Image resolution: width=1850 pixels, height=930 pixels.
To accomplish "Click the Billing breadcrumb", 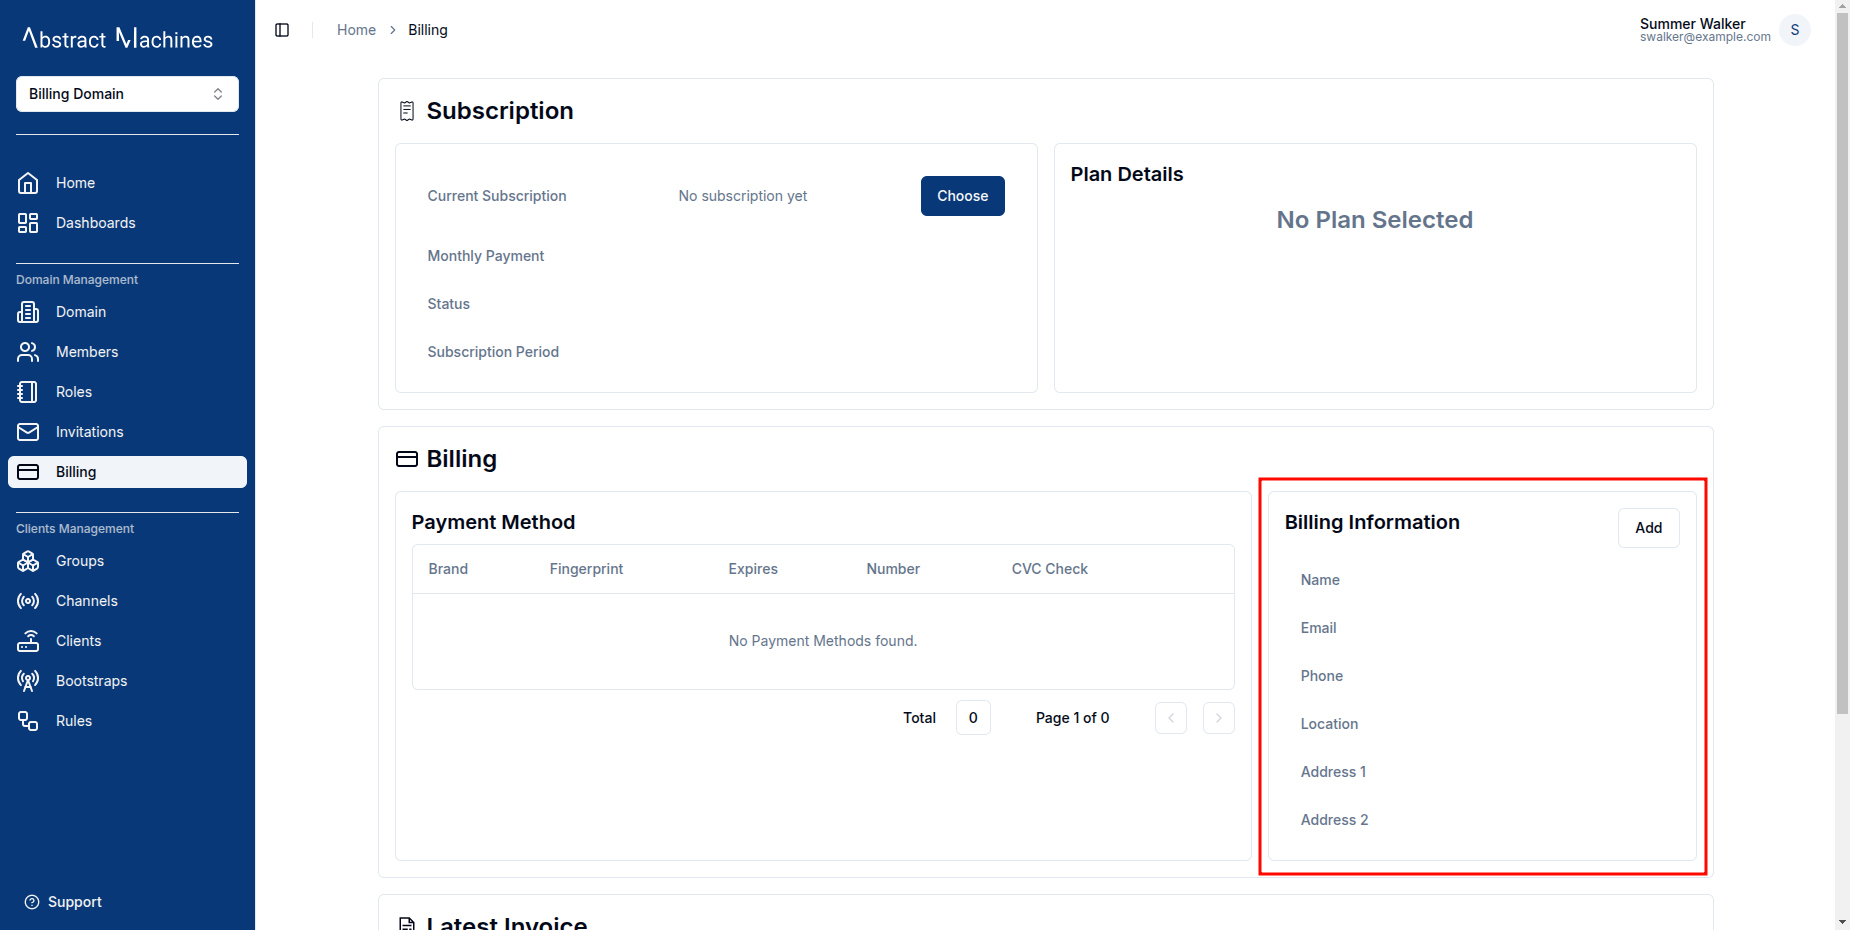I will click(428, 30).
